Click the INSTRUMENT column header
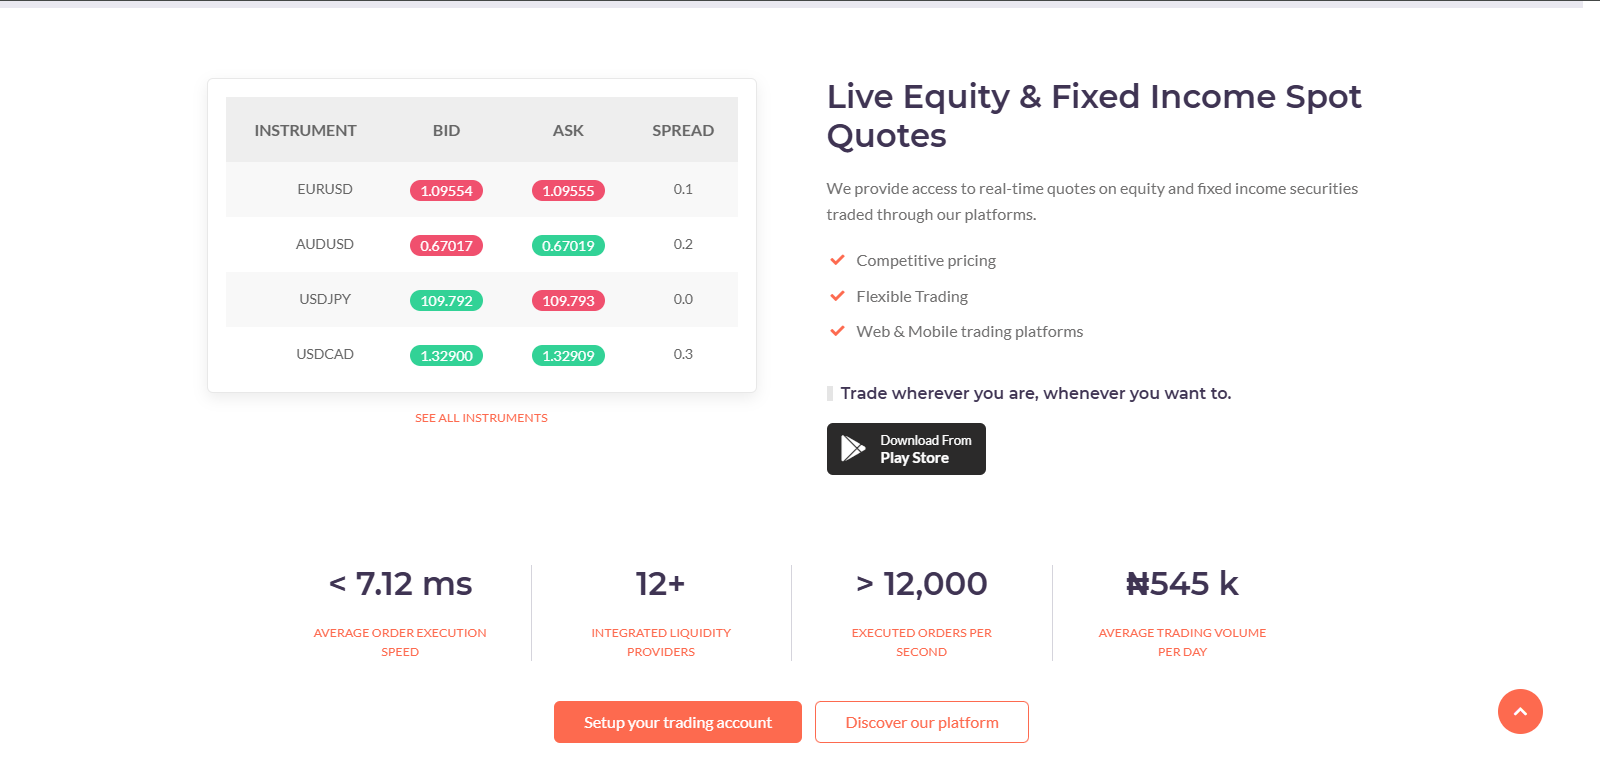 [x=305, y=130]
